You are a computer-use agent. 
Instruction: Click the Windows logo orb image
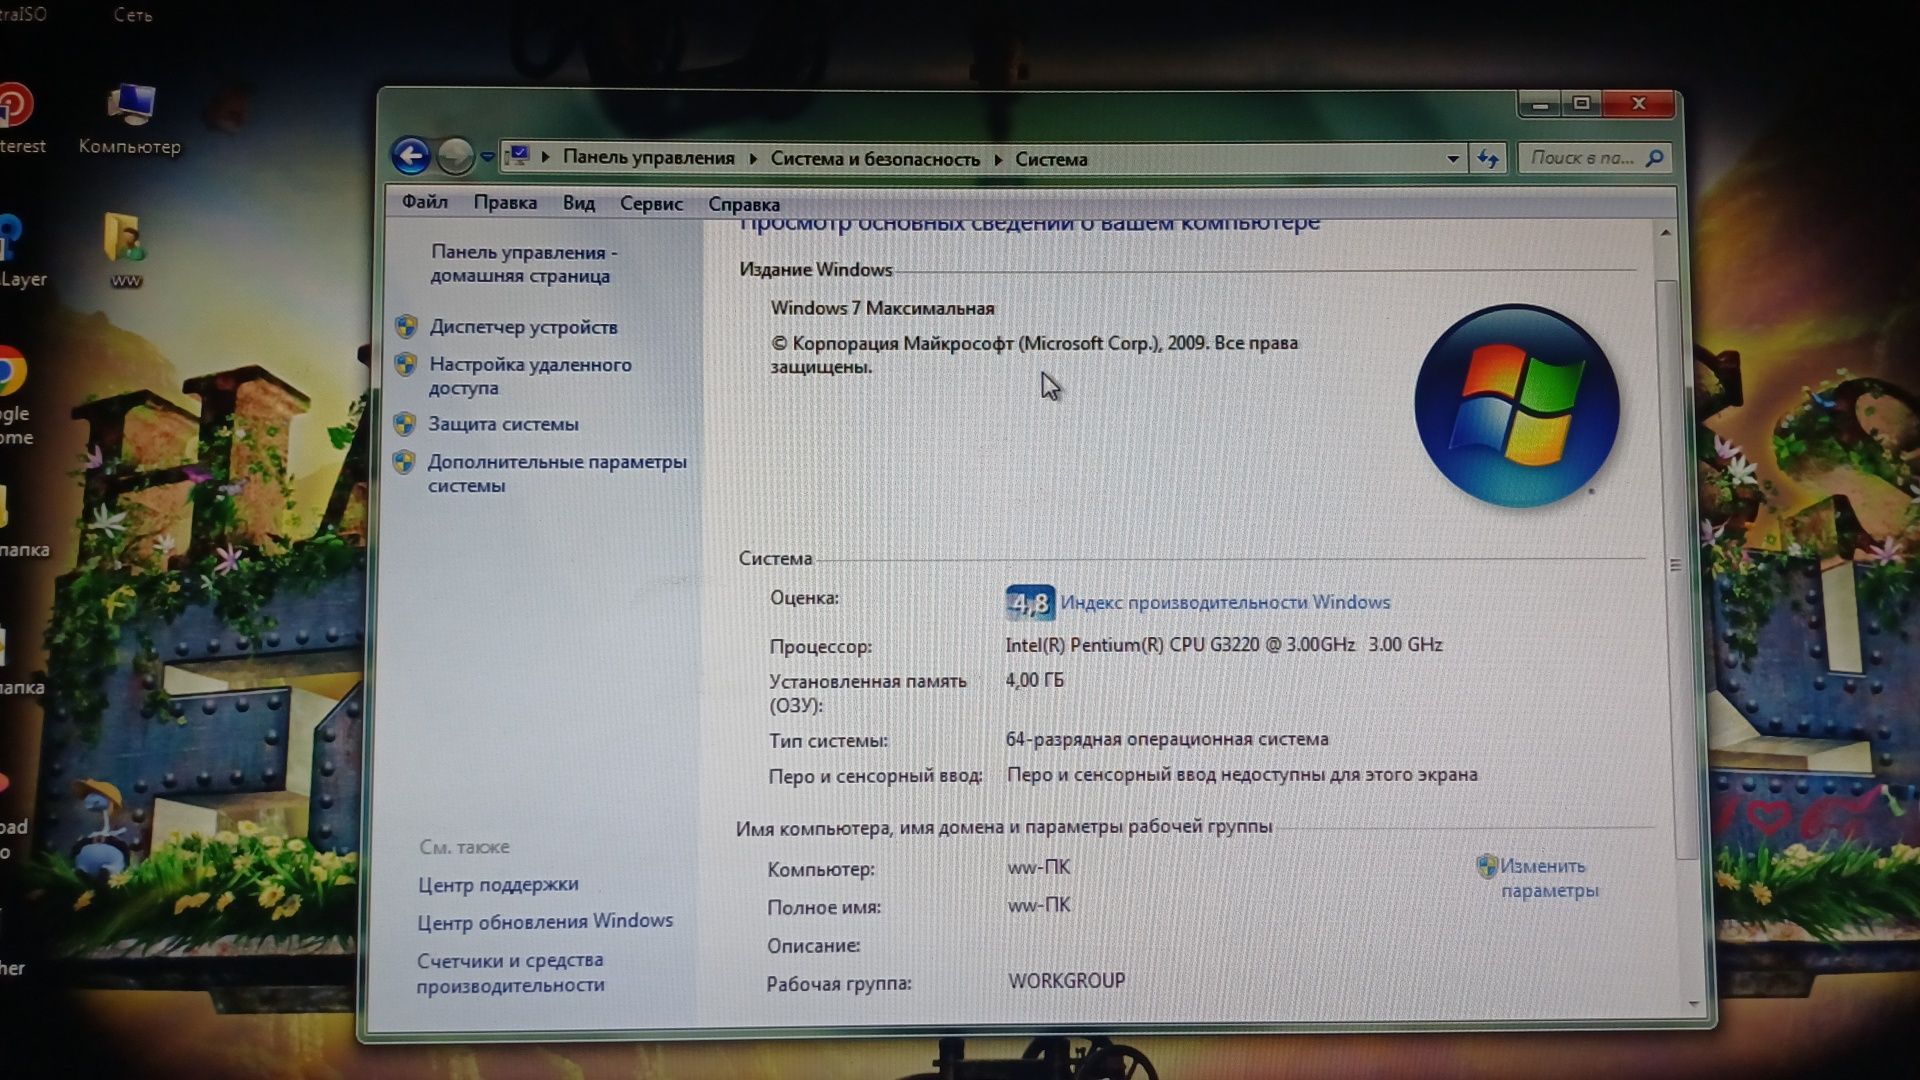pos(1517,406)
